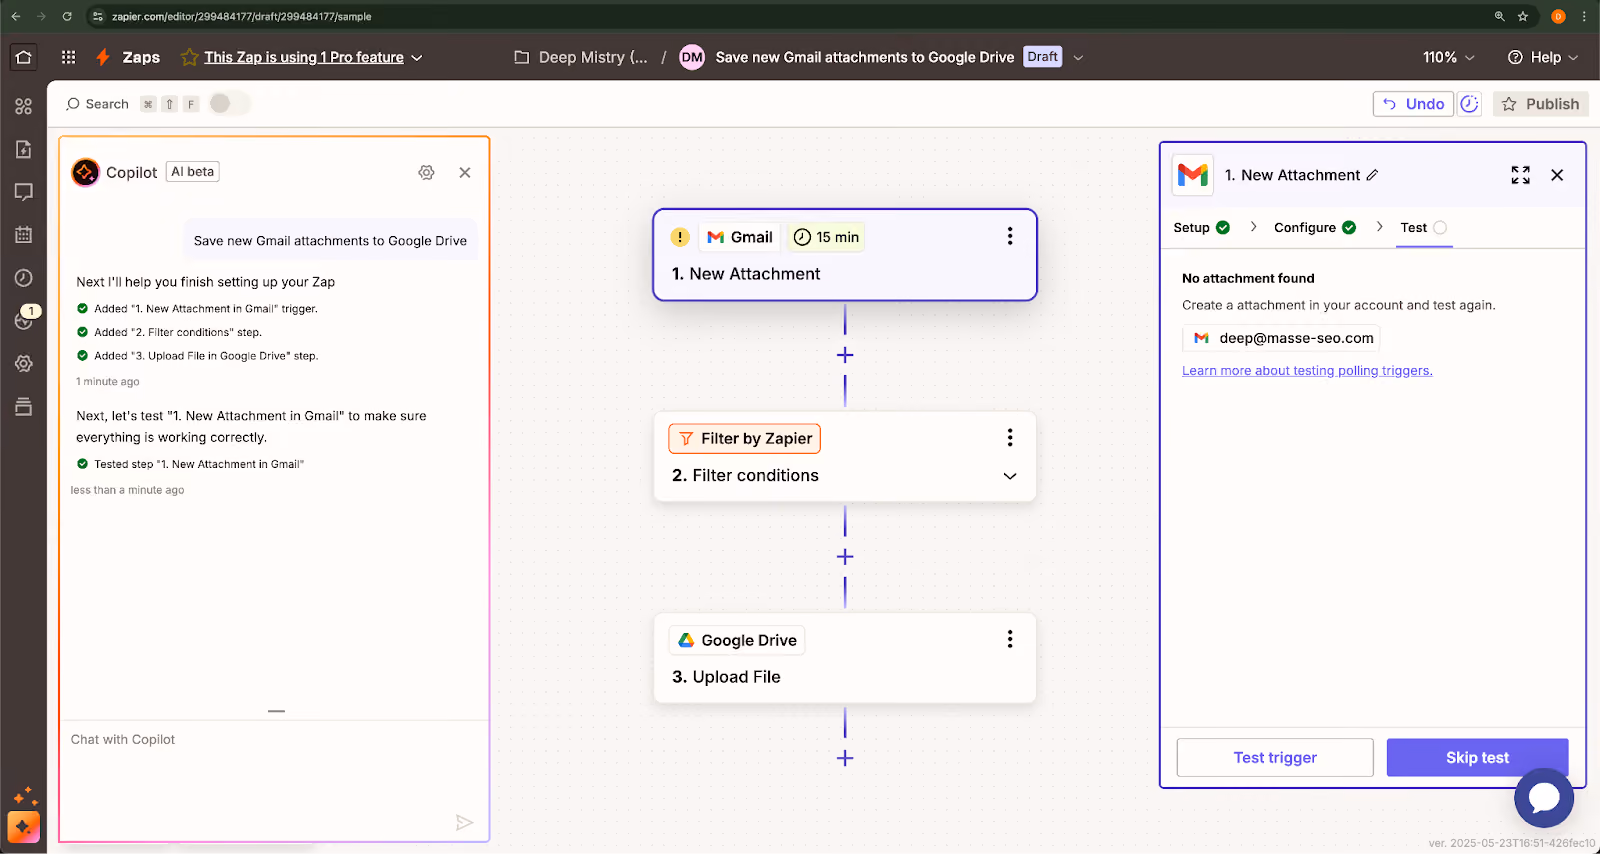Viewport: 1600px width, 854px height.
Task: Click the Undo button
Action: (x=1413, y=104)
